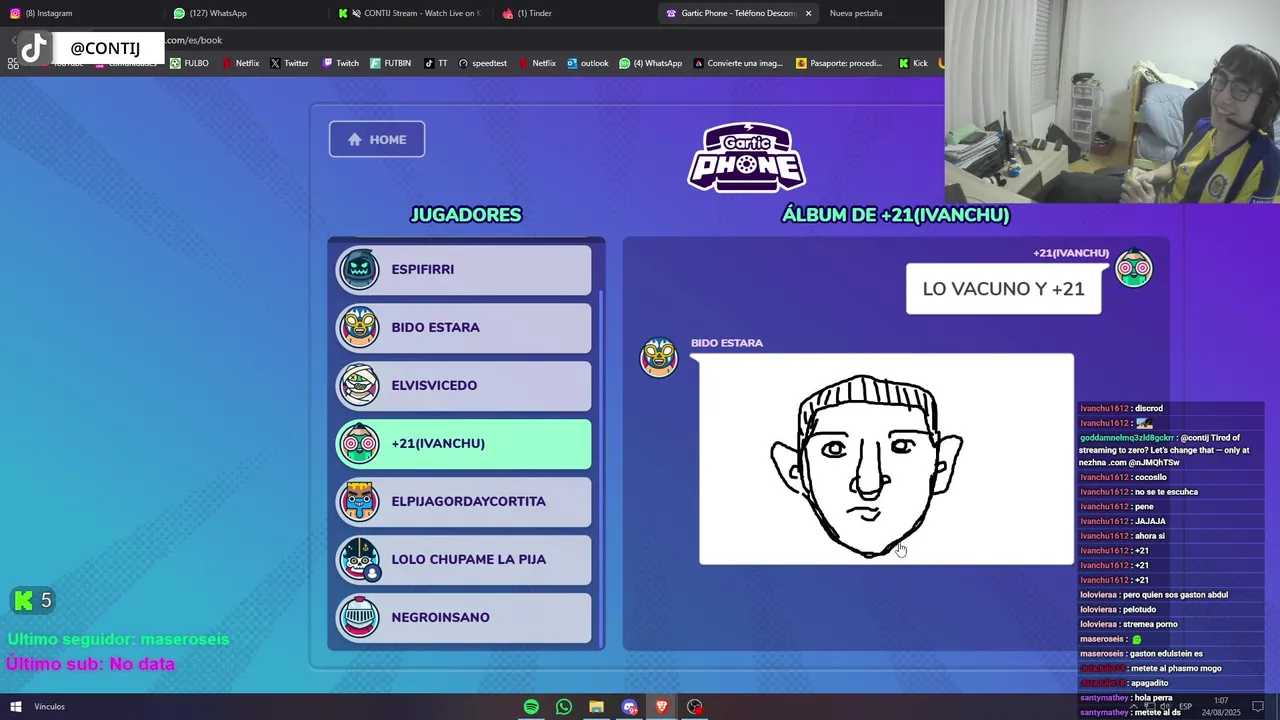Open the Netflix bookmark beside outlook
1280x720 pixels.
[537, 63]
